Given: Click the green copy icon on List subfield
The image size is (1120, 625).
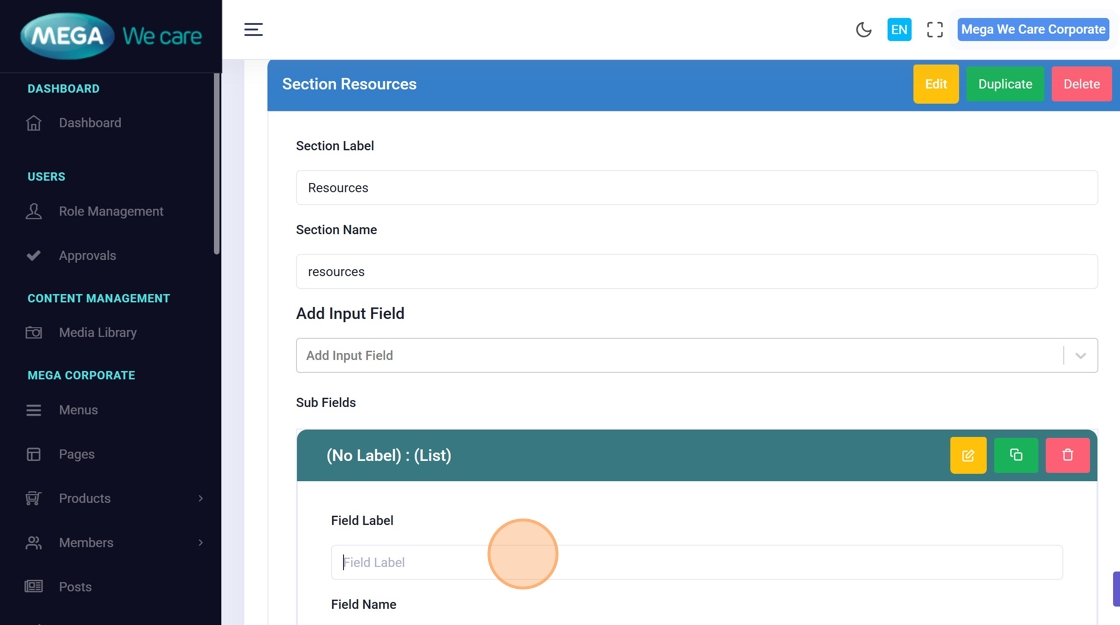Looking at the screenshot, I should pyautogui.click(x=1016, y=455).
